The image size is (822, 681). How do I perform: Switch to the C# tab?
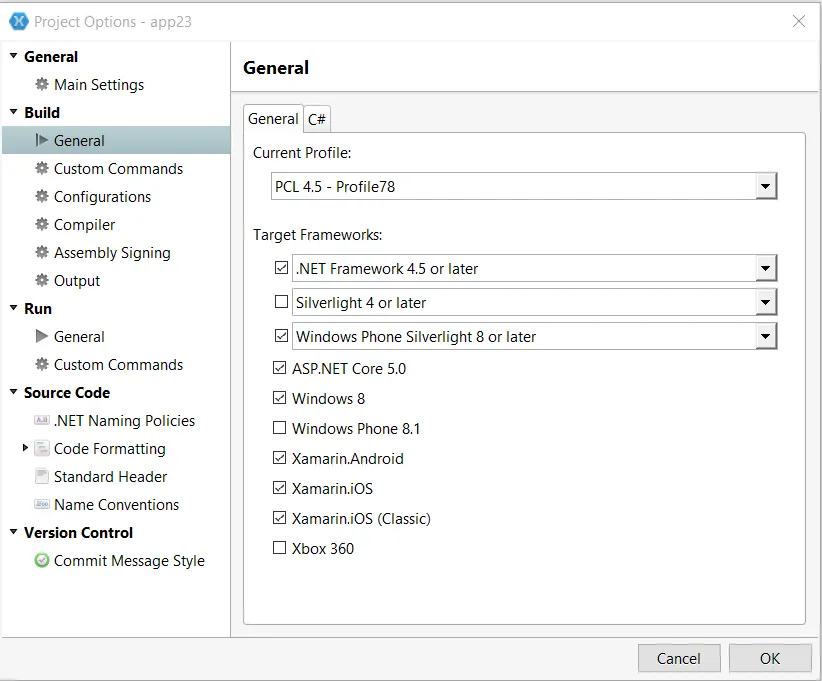coord(317,119)
